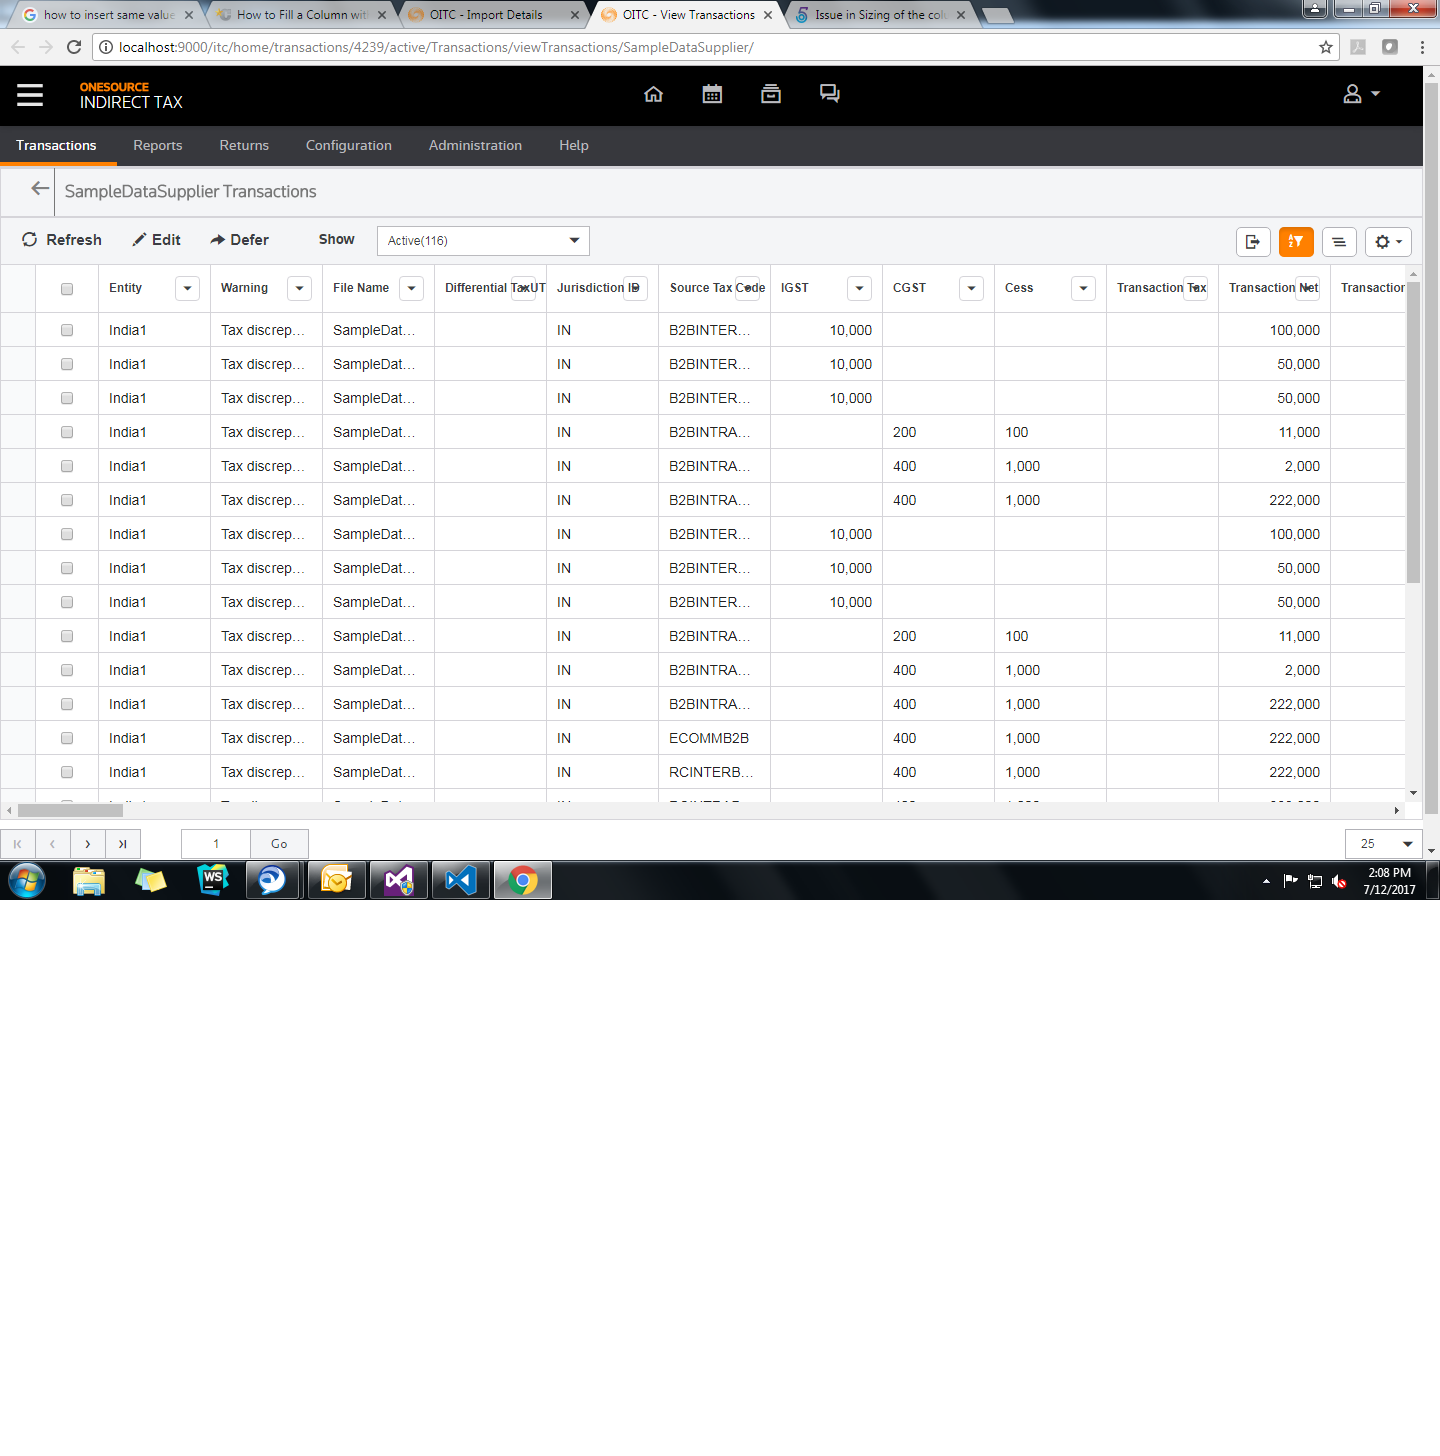Open the archive box icon in header

click(771, 94)
